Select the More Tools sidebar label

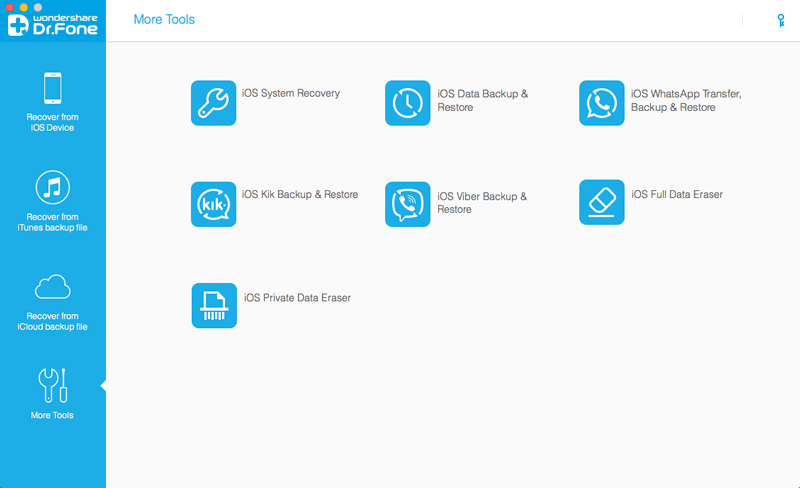pos(52,416)
